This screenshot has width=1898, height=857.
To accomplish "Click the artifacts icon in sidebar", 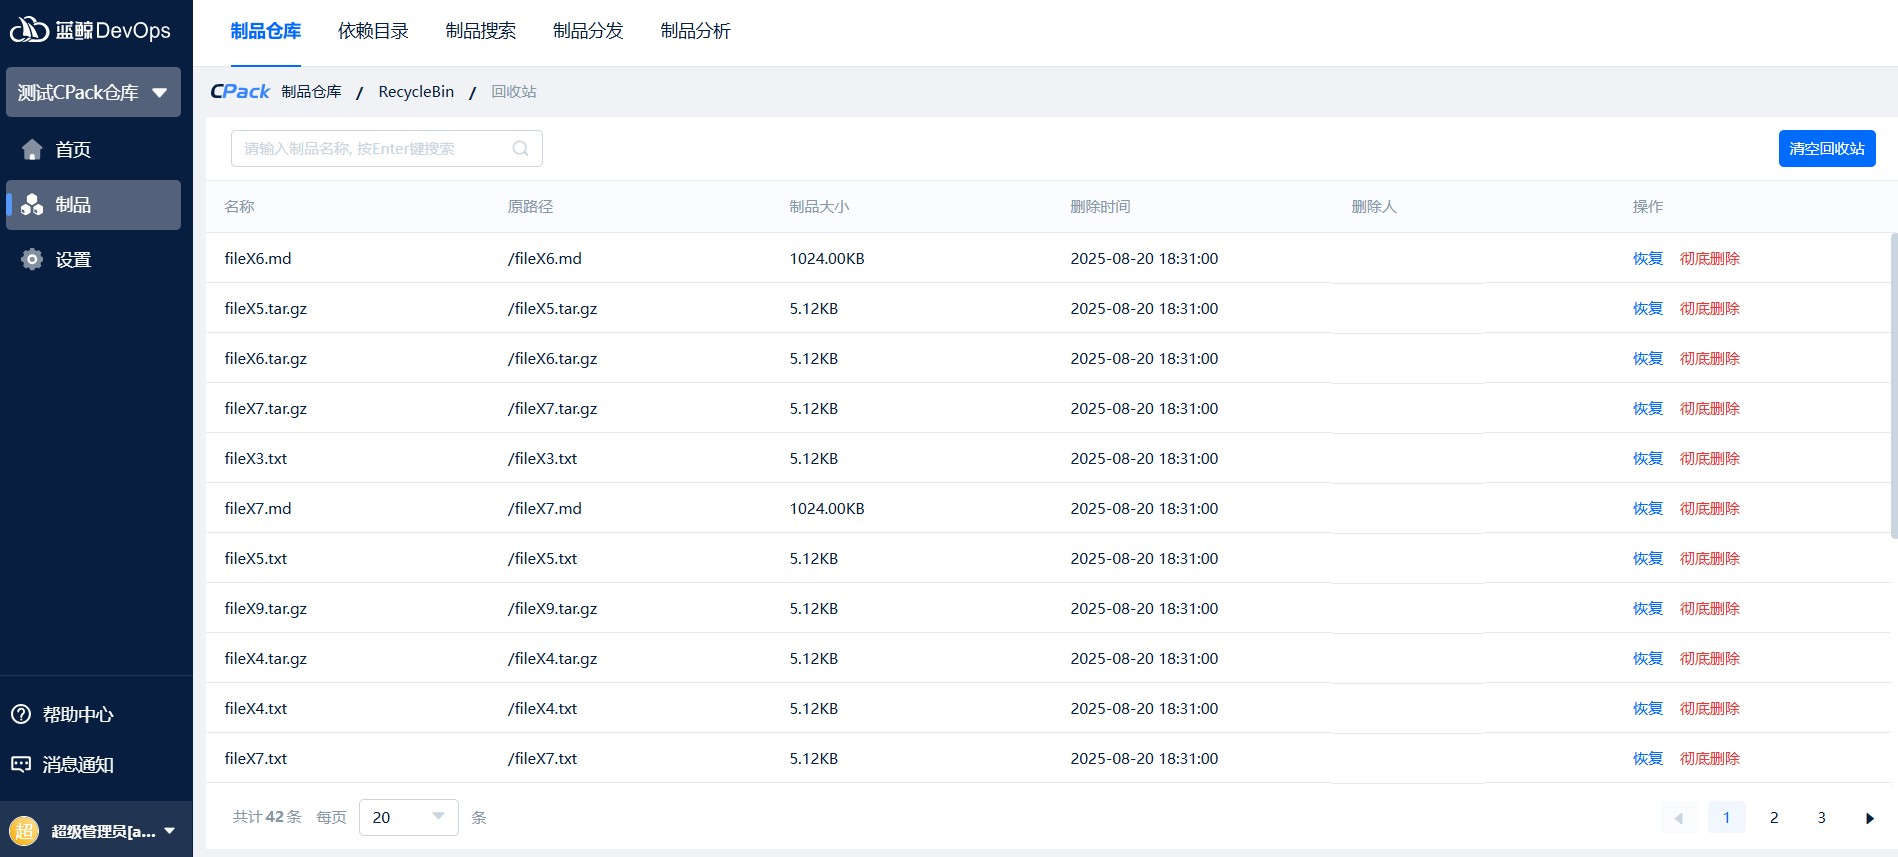I will pos(32,205).
